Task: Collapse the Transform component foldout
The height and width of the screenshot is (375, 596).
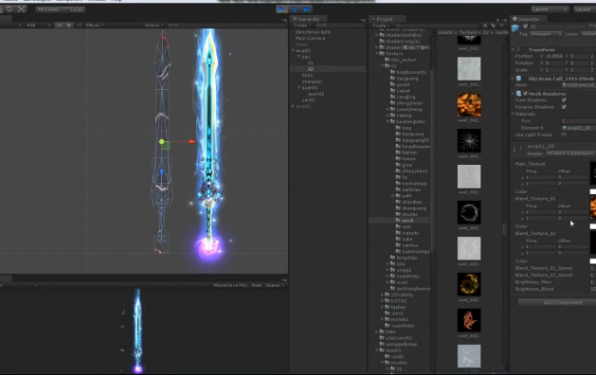Action: 513,49
